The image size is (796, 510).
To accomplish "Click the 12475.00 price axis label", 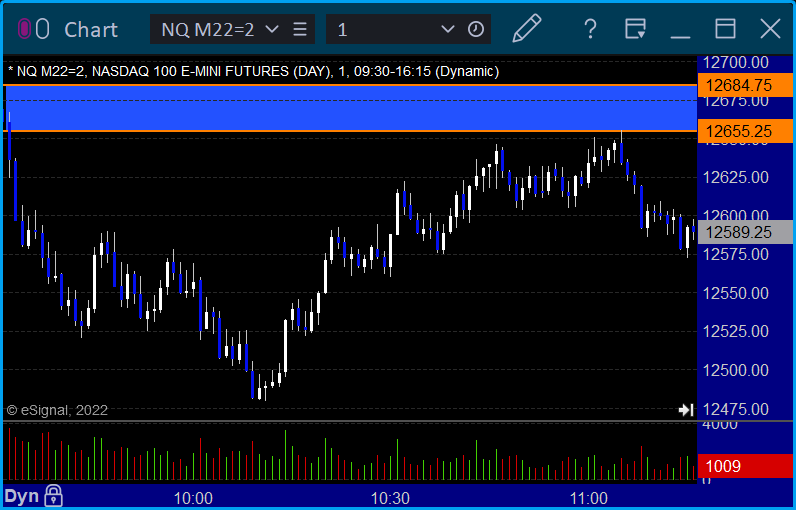I will point(735,409).
